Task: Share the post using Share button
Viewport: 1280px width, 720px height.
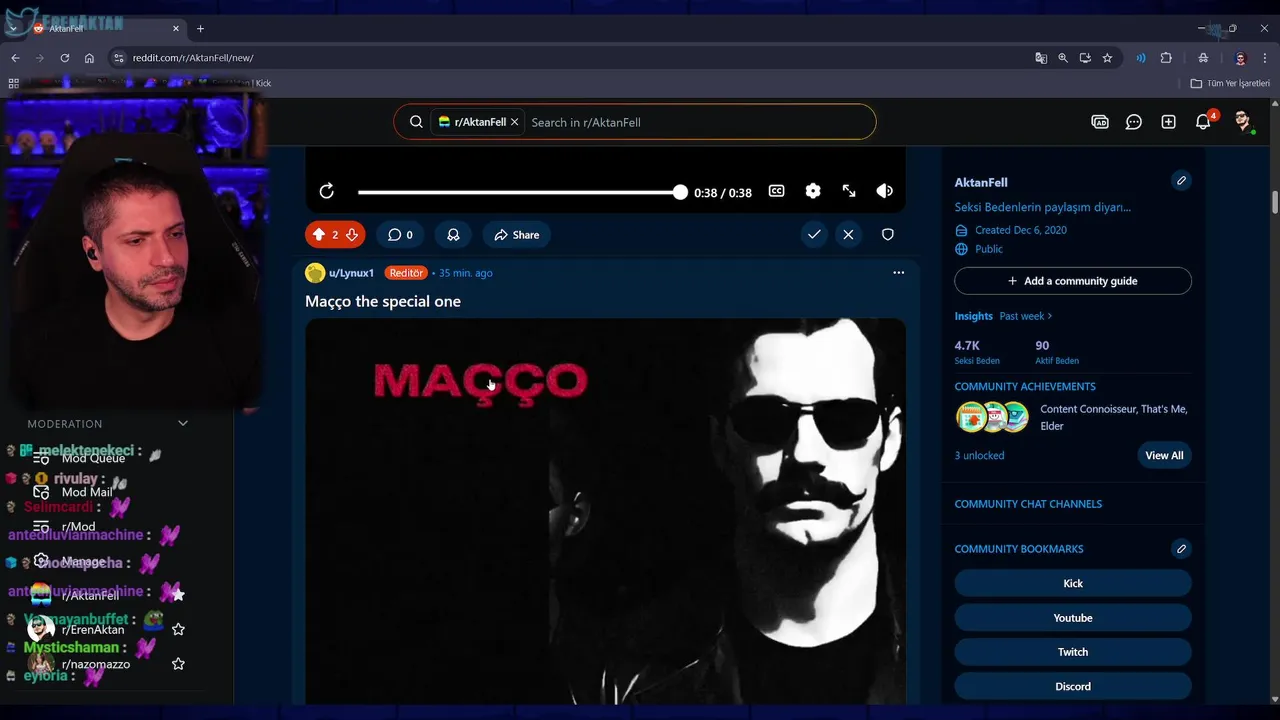Action: click(x=516, y=235)
